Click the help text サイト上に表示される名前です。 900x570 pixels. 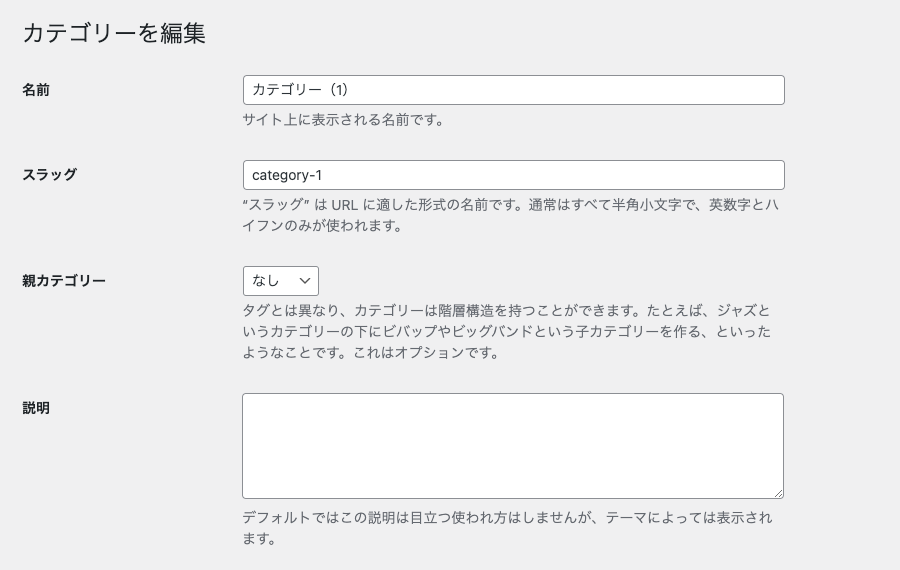point(344,120)
